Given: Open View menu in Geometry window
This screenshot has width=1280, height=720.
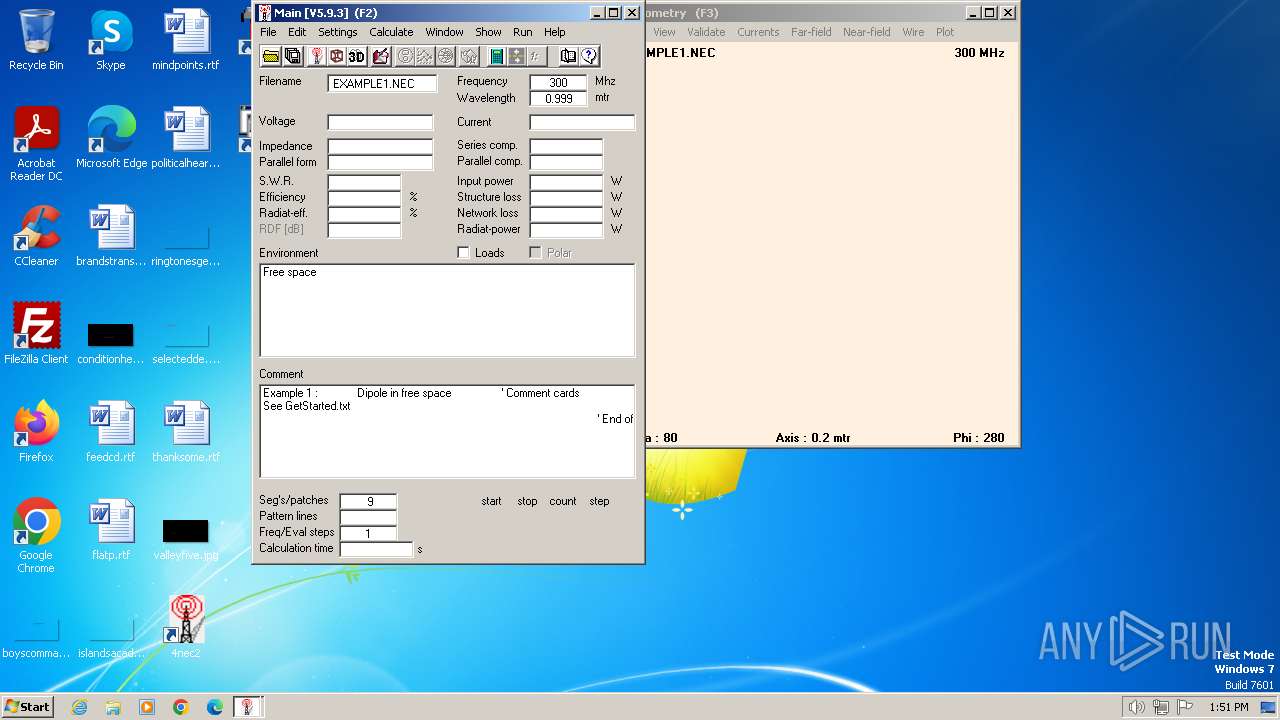Looking at the screenshot, I should click(664, 32).
